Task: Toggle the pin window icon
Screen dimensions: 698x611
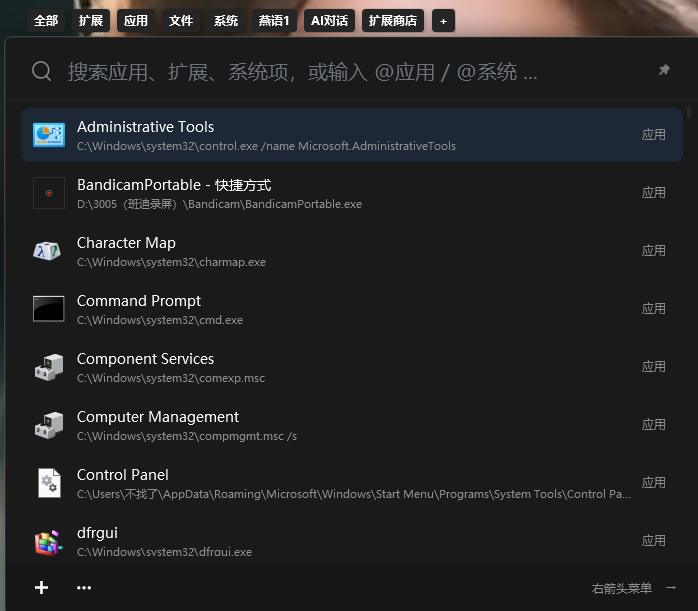Action: (x=664, y=70)
